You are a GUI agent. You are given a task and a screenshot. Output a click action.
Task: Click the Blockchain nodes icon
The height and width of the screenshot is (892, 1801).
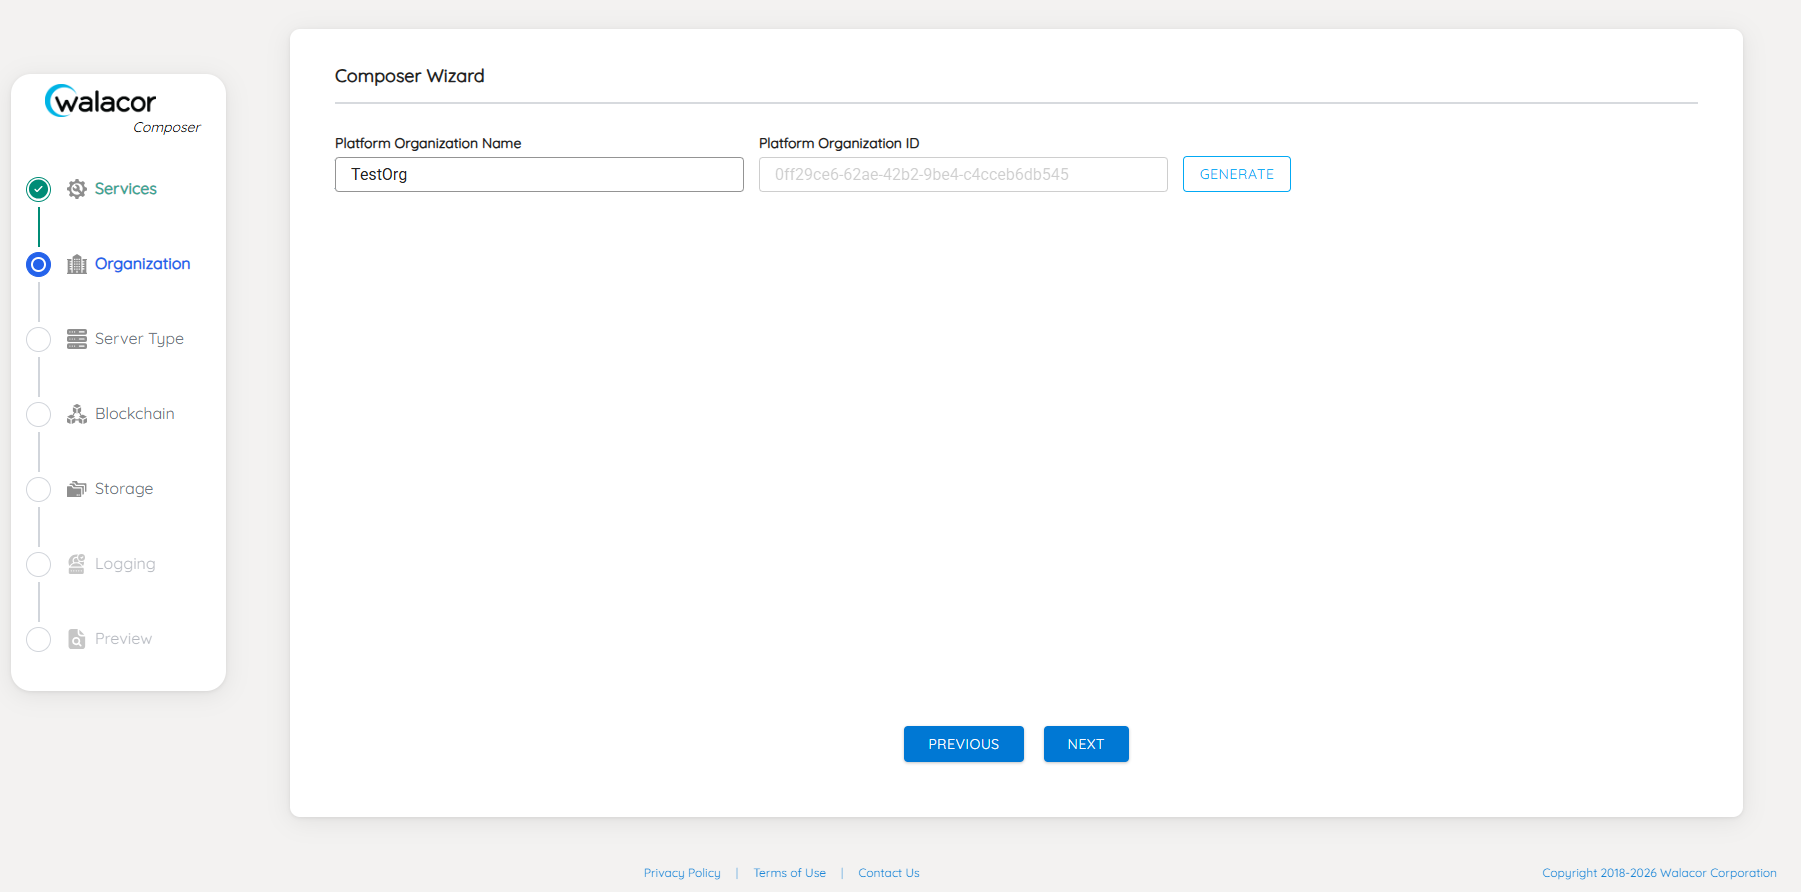point(77,414)
